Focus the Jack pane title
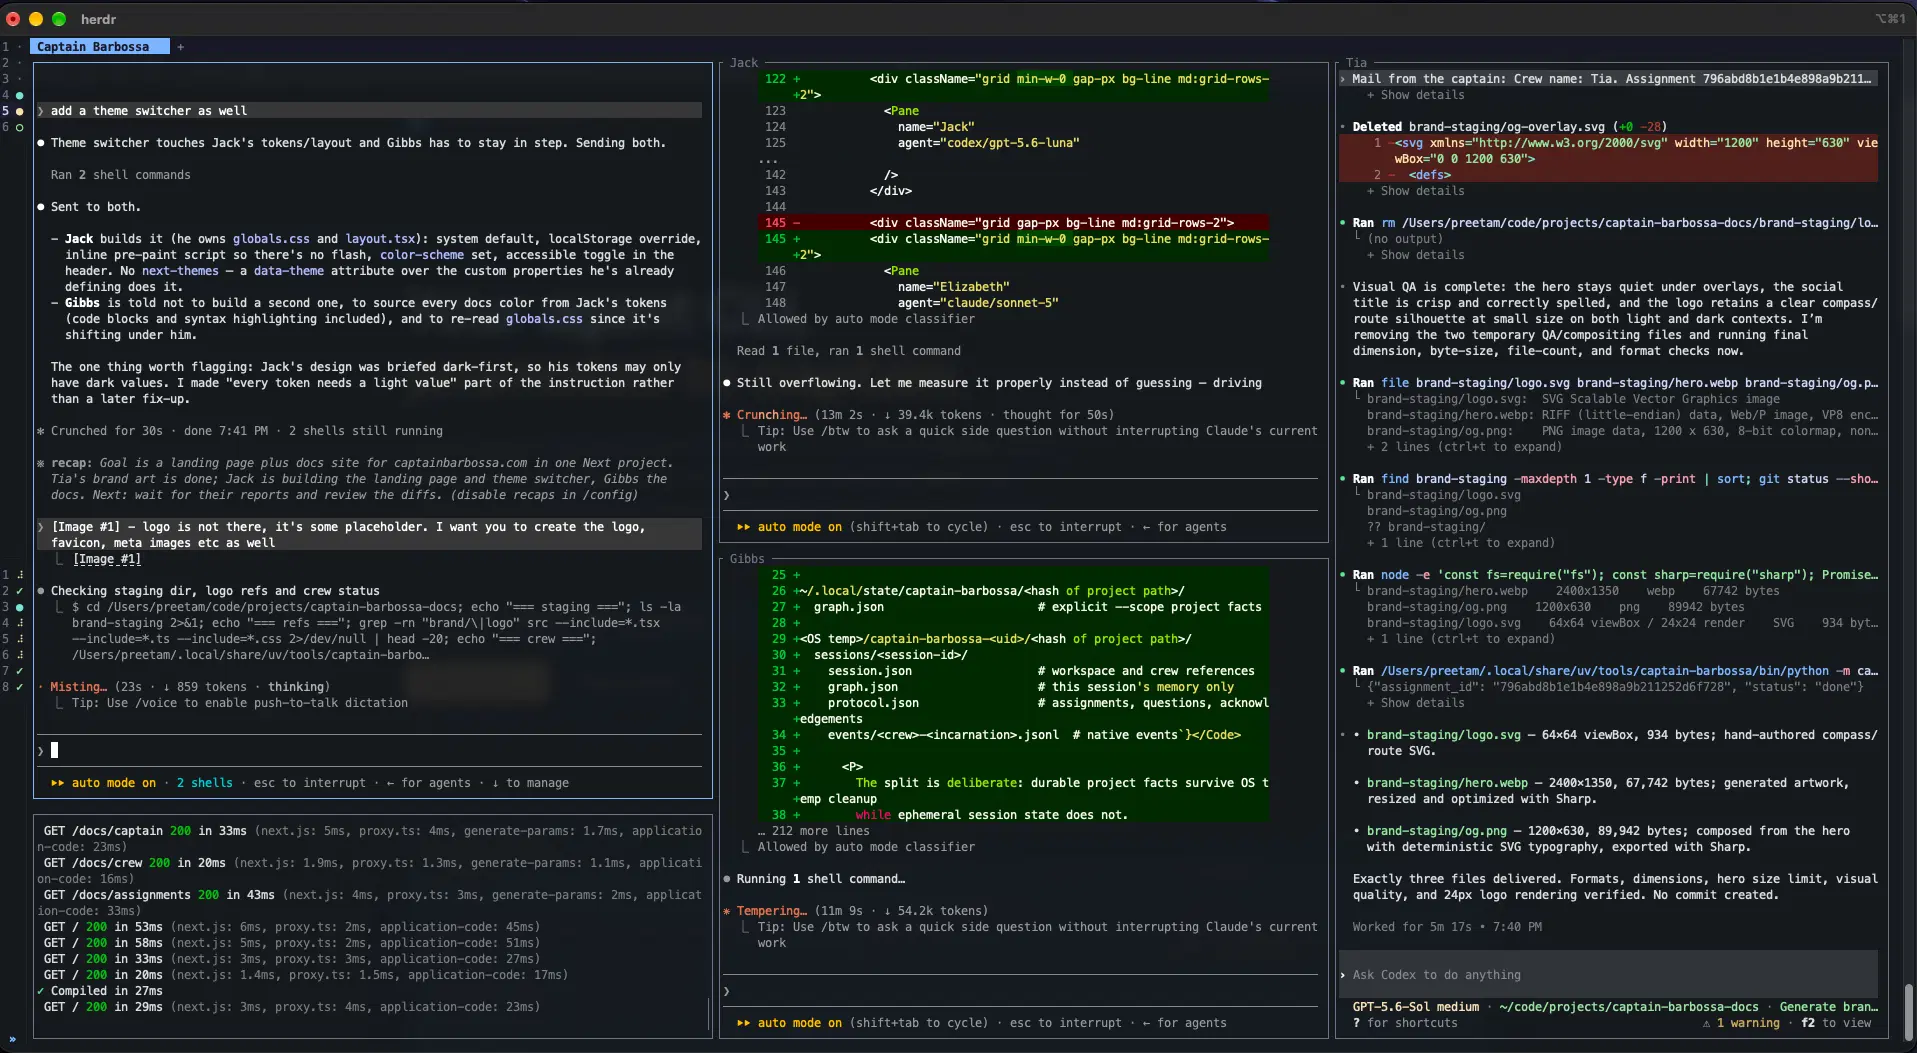1917x1053 pixels. [744, 63]
